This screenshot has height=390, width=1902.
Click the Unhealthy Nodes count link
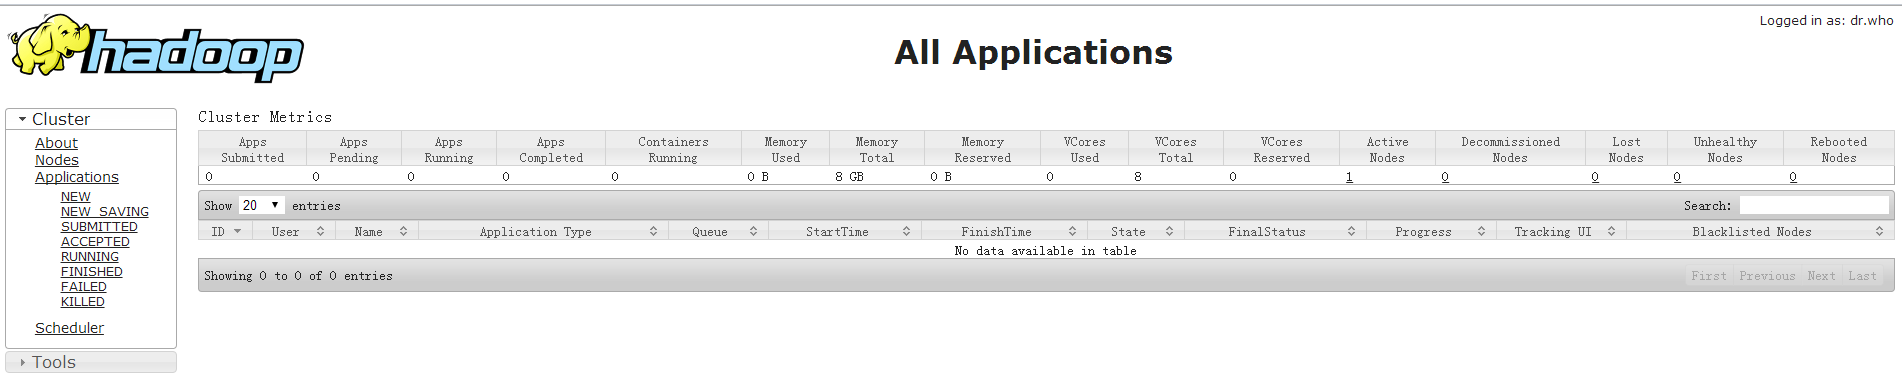[x=1677, y=177]
